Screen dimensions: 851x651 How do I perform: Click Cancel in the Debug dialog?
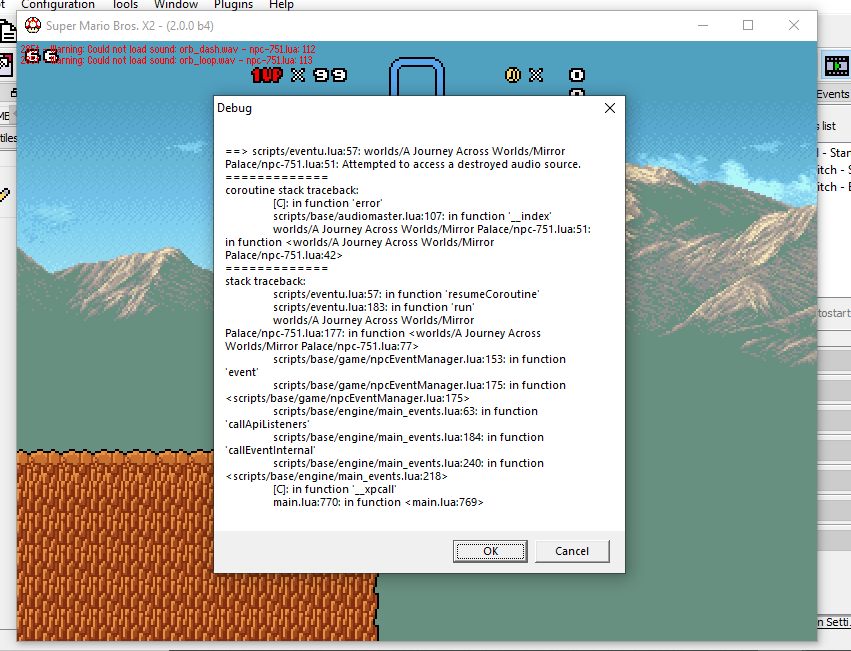572,551
